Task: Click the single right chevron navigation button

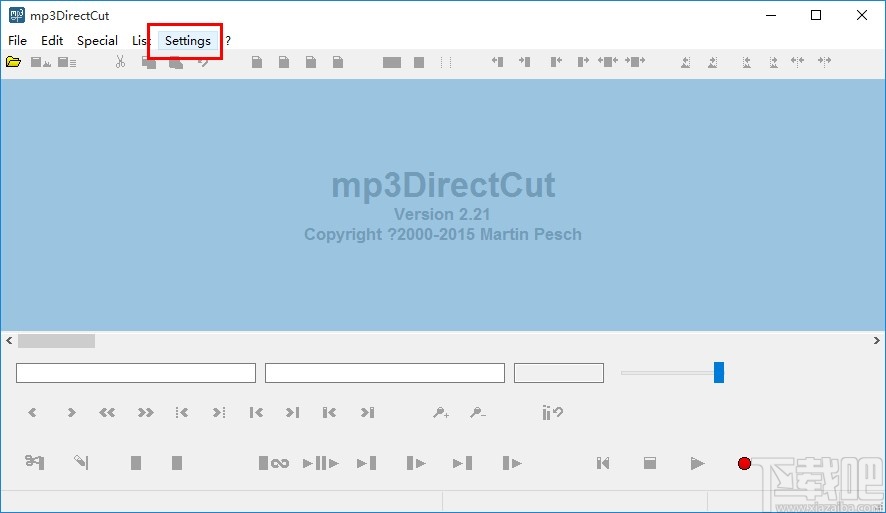Action: tap(71, 412)
